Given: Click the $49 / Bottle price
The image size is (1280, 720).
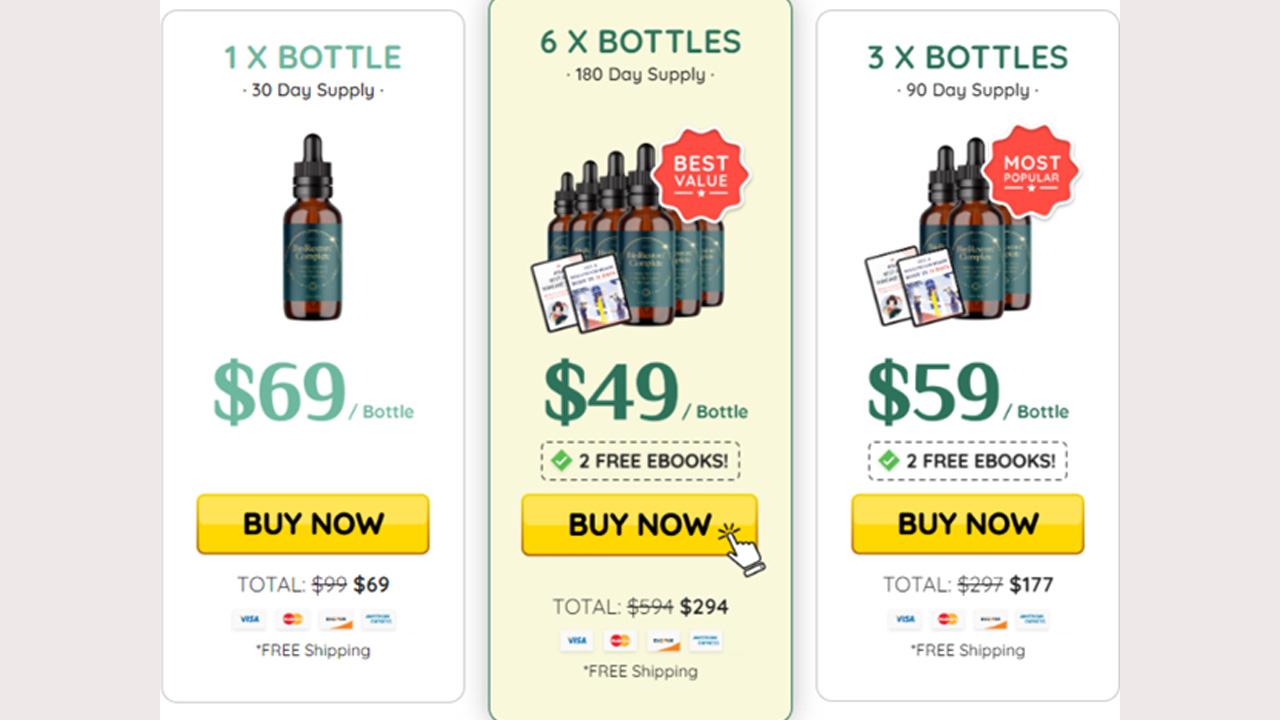Looking at the screenshot, I should [x=646, y=393].
